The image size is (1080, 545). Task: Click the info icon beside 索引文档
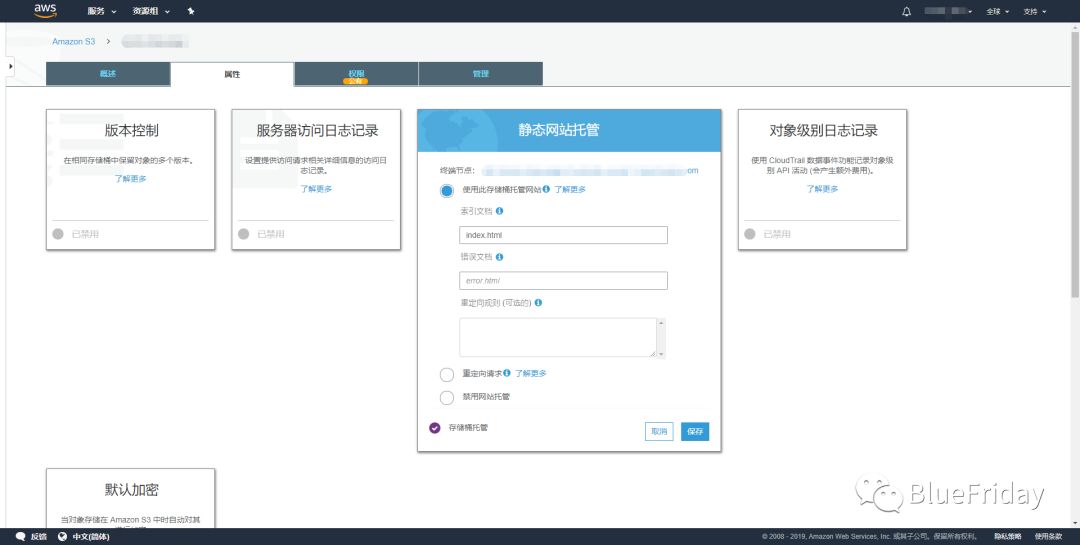click(x=499, y=211)
